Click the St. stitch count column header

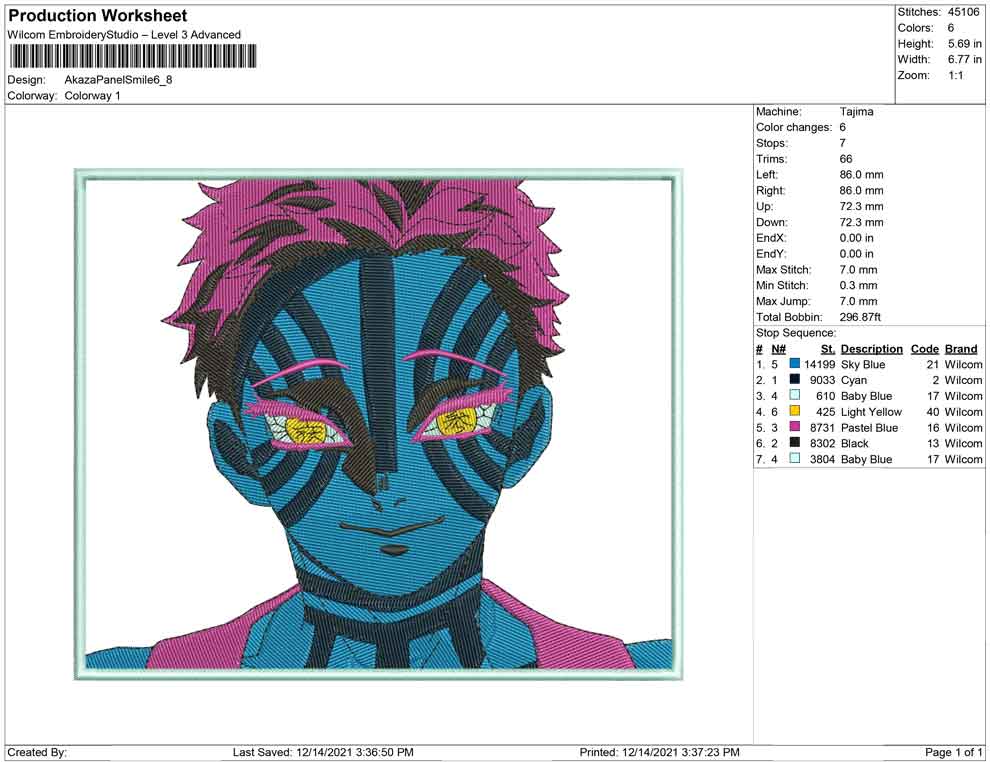coord(827,349)
